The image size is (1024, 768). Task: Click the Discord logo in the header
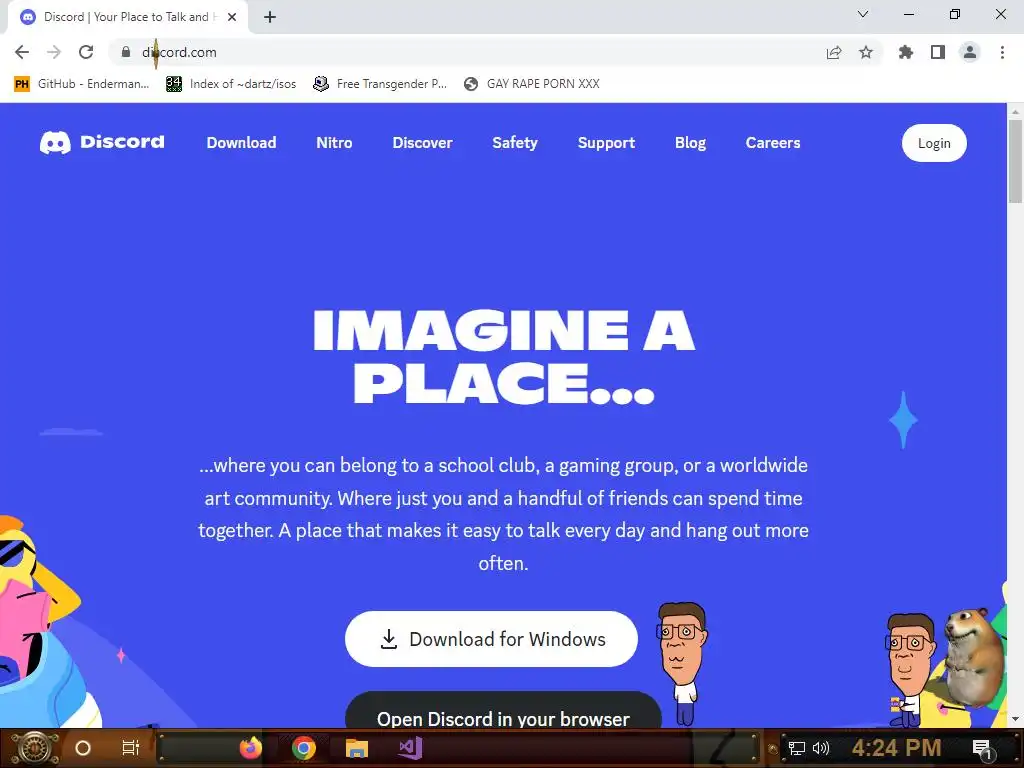click(102, 142)
